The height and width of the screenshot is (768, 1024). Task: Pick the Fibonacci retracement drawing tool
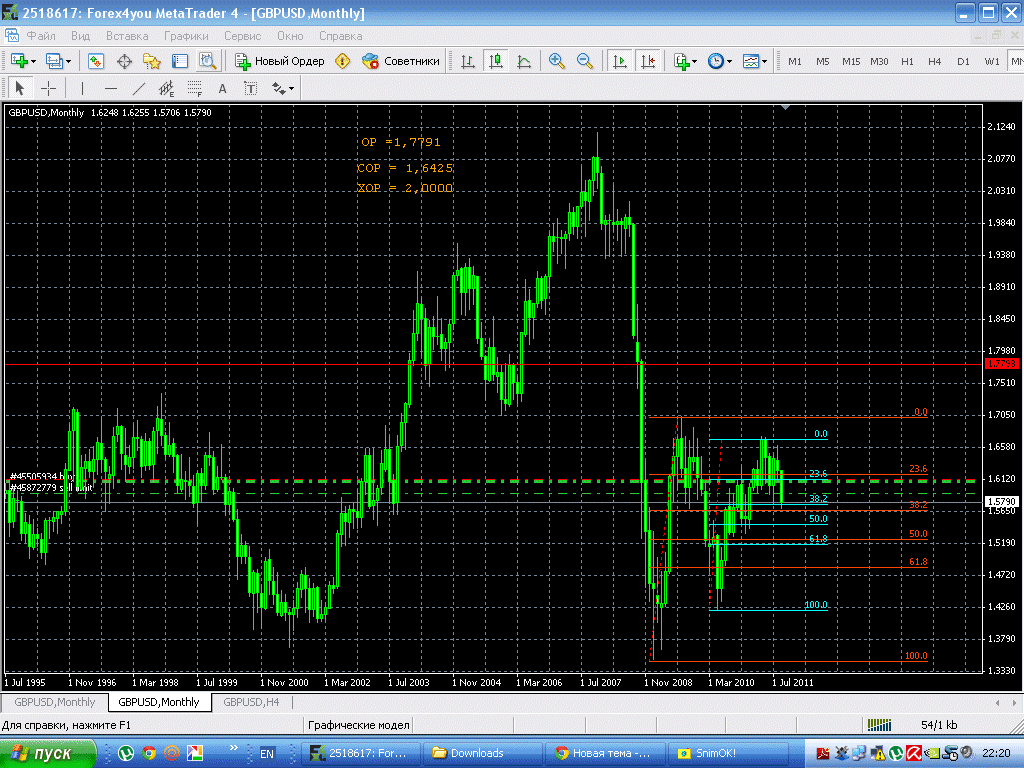click(x=195, y=88)
